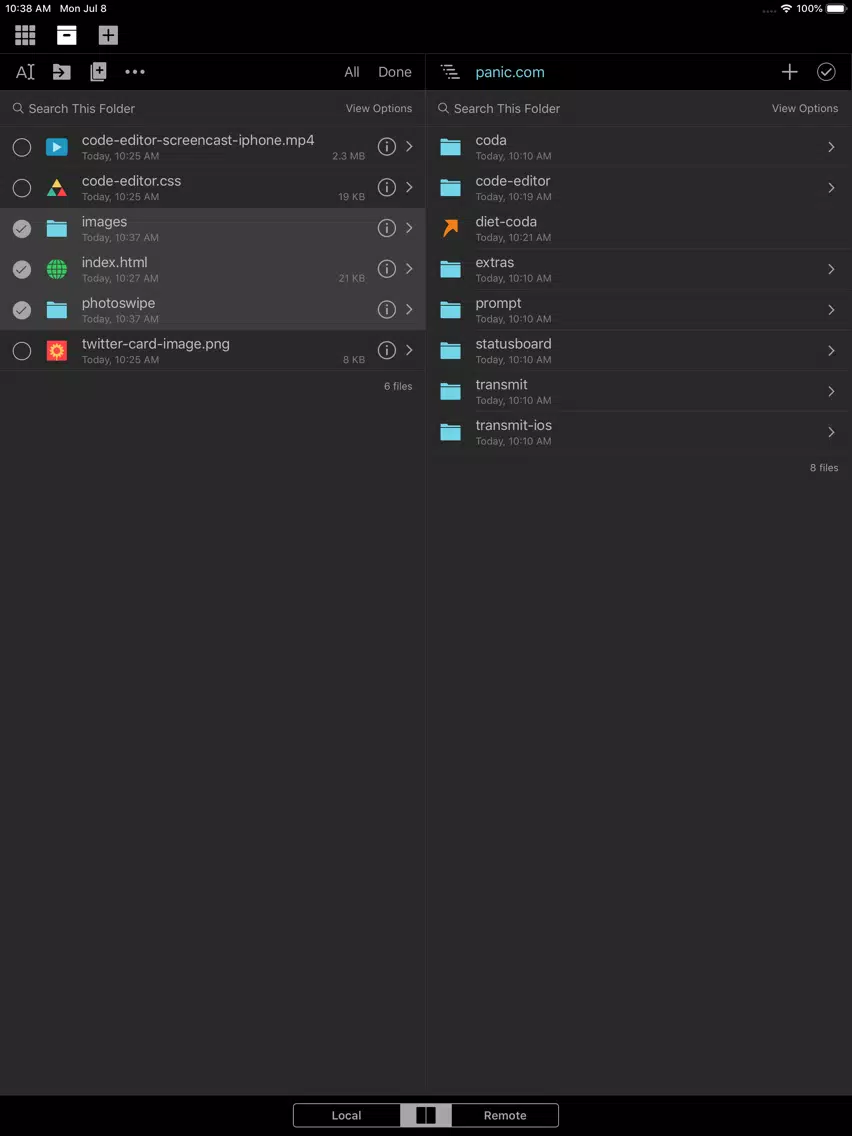
Task: Tap the add new tab plus icon
Action: coord(108,35)
